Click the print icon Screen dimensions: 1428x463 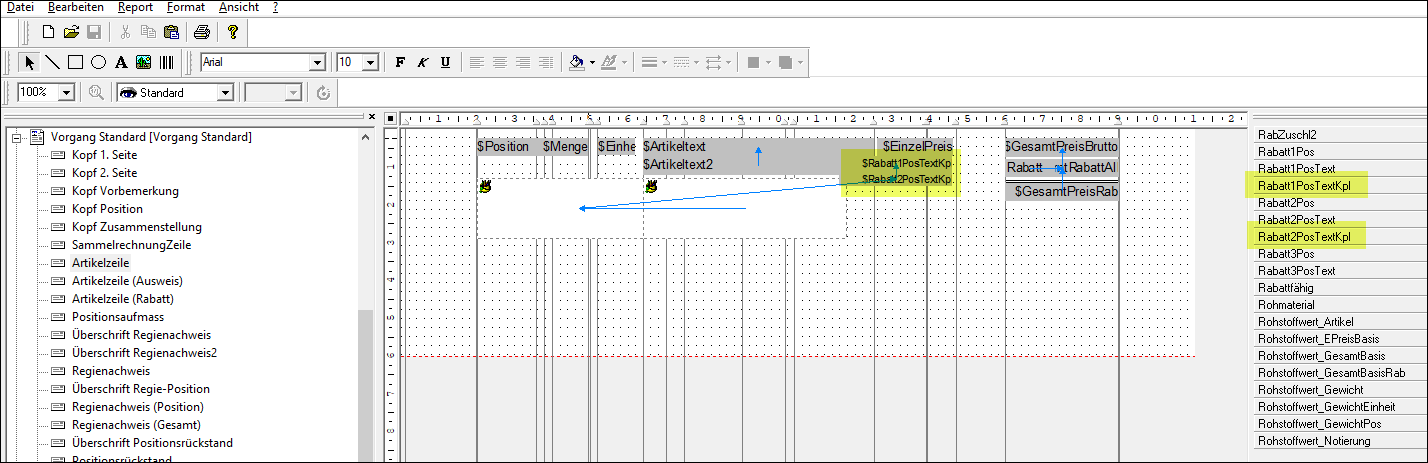pos(201,32)
